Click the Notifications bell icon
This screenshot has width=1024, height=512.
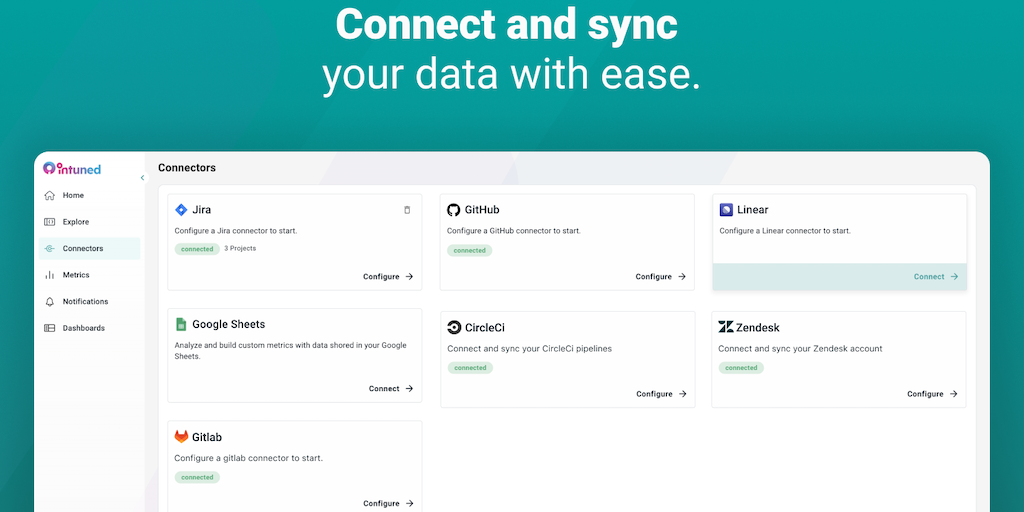click(50, 302)
